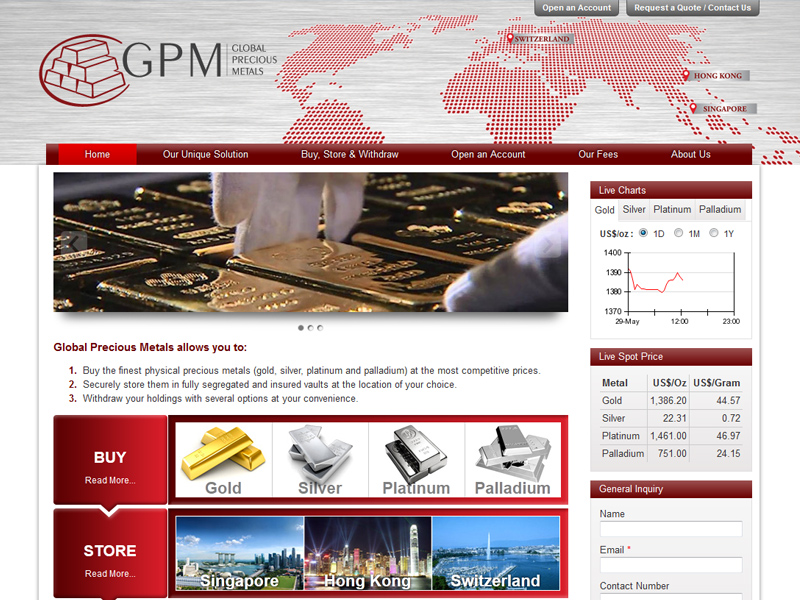The width and height of the screenshot is (800, 600).
Task: Select the third slideshow dot
Action: [320, 328]
